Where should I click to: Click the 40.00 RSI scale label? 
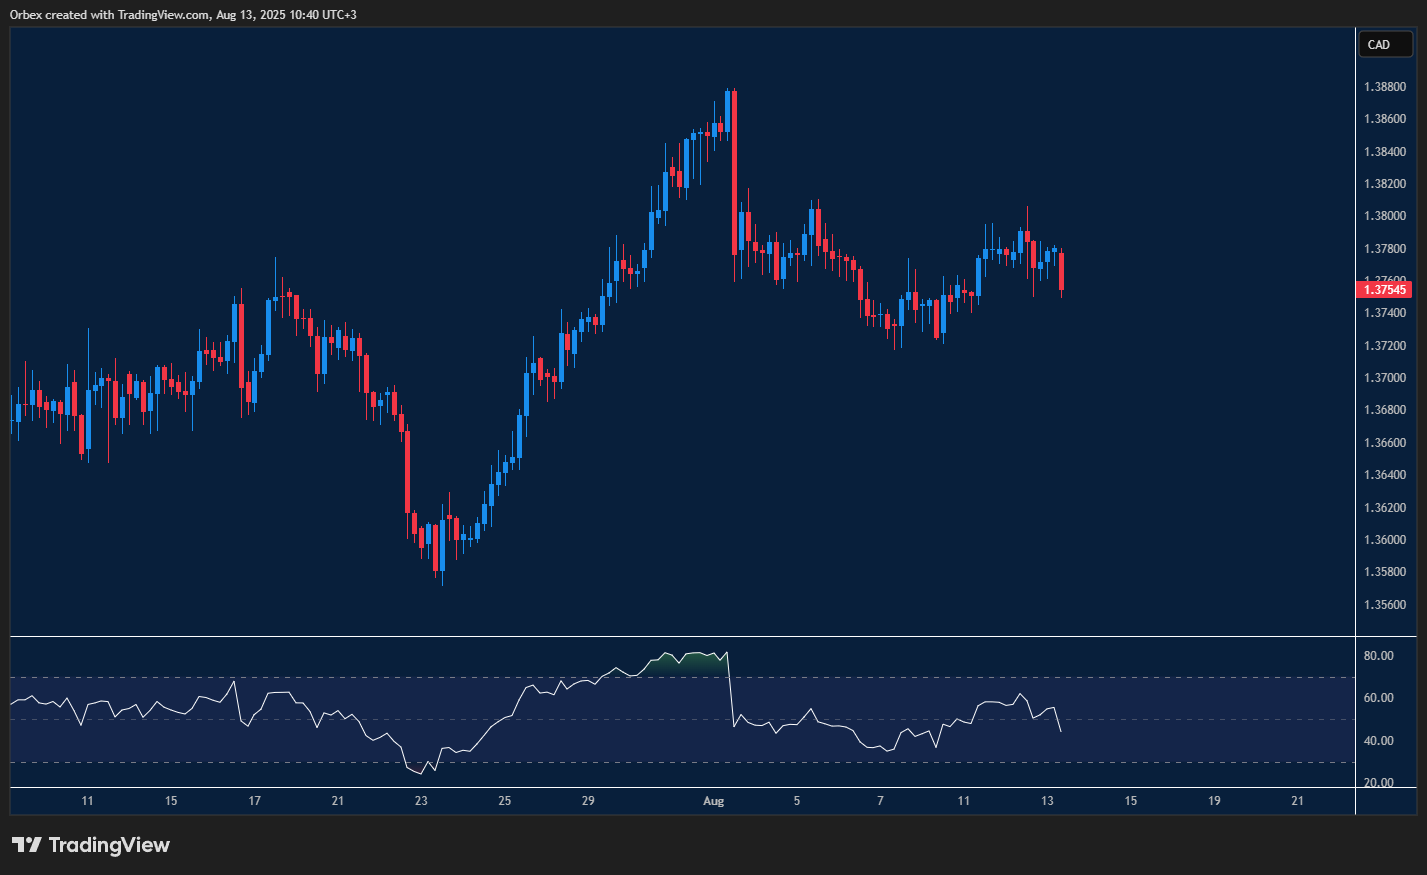(1378, 741)
